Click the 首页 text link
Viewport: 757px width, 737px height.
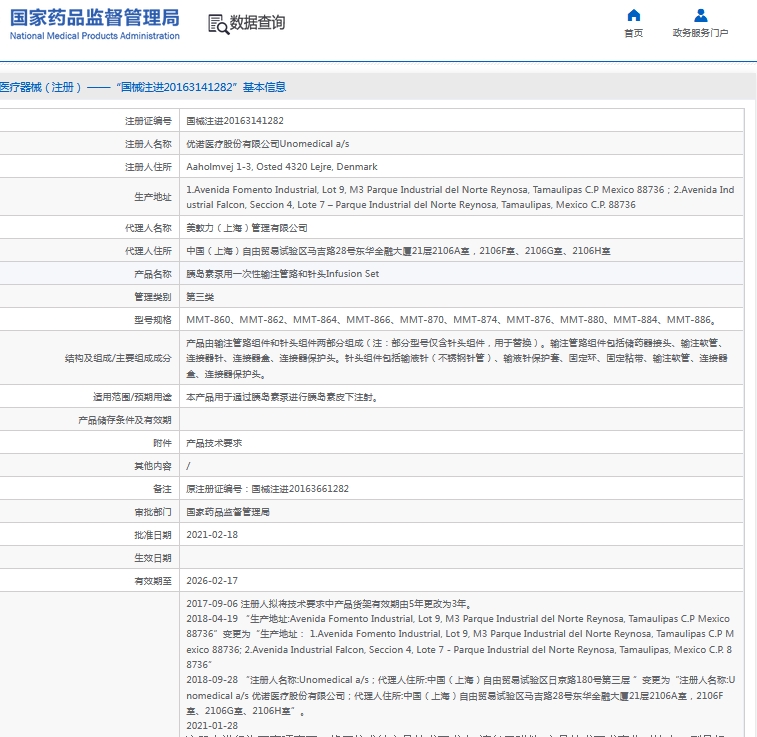(633, 33)
